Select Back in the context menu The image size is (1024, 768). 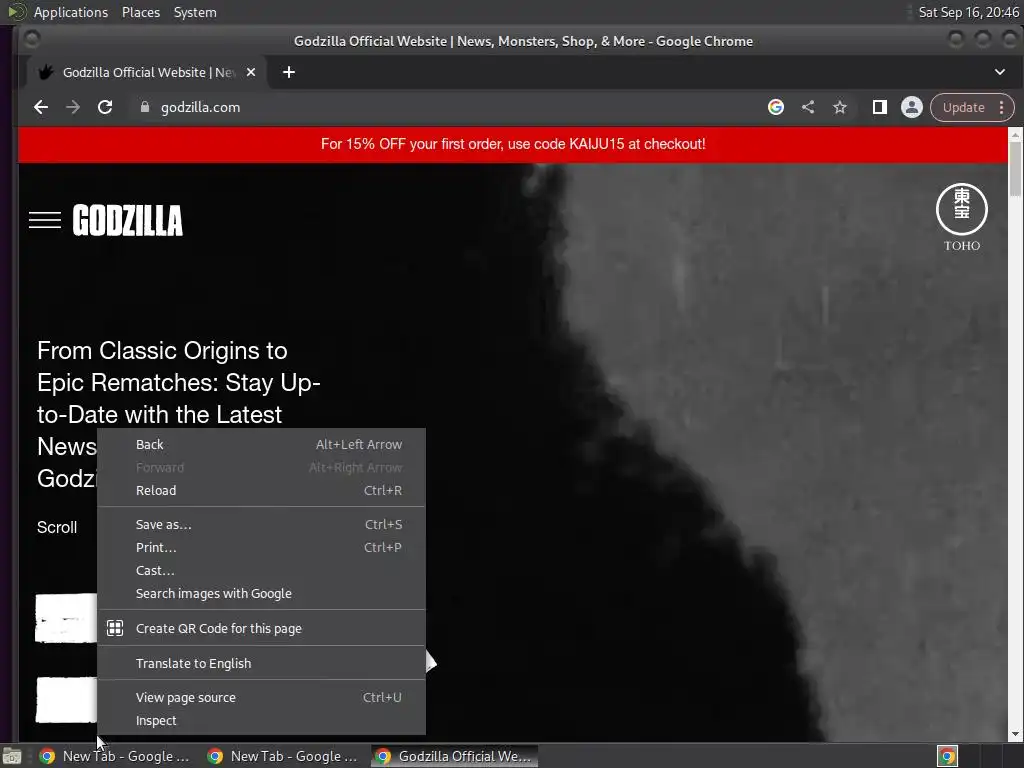(261, 445)
